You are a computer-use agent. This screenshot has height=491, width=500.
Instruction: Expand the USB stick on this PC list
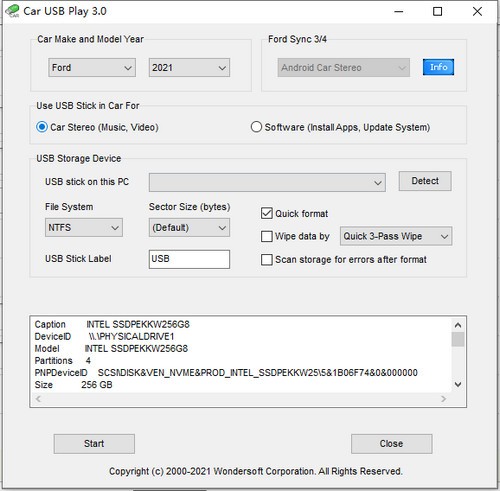[x=267, y=182]
